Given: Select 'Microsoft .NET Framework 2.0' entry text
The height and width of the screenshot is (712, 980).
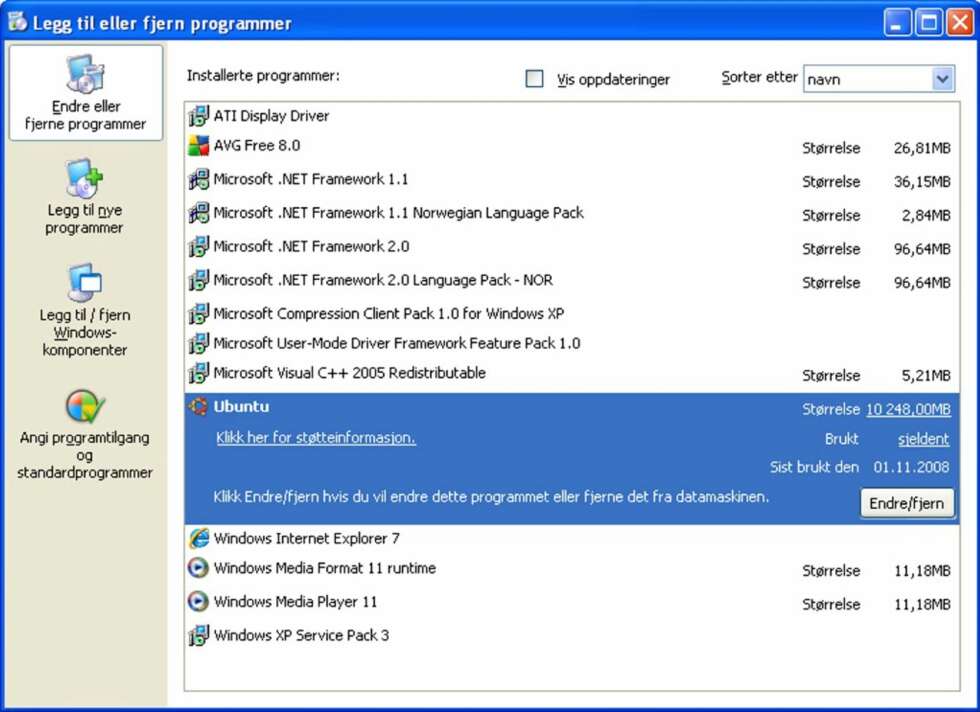Looking at the screenshot, I should [311, 247].
